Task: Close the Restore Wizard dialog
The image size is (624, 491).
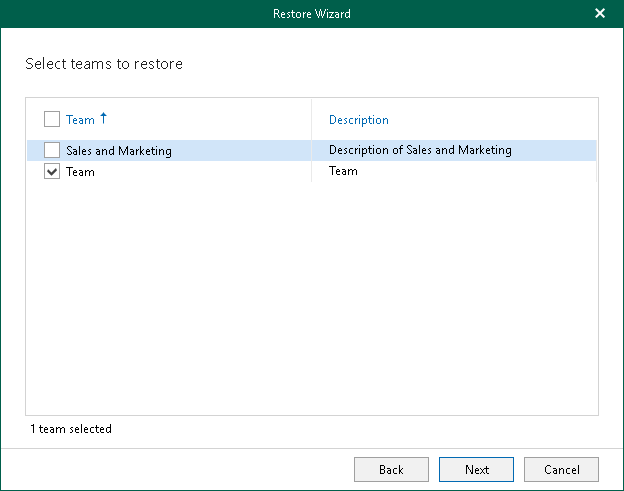Action: point(600,13)
